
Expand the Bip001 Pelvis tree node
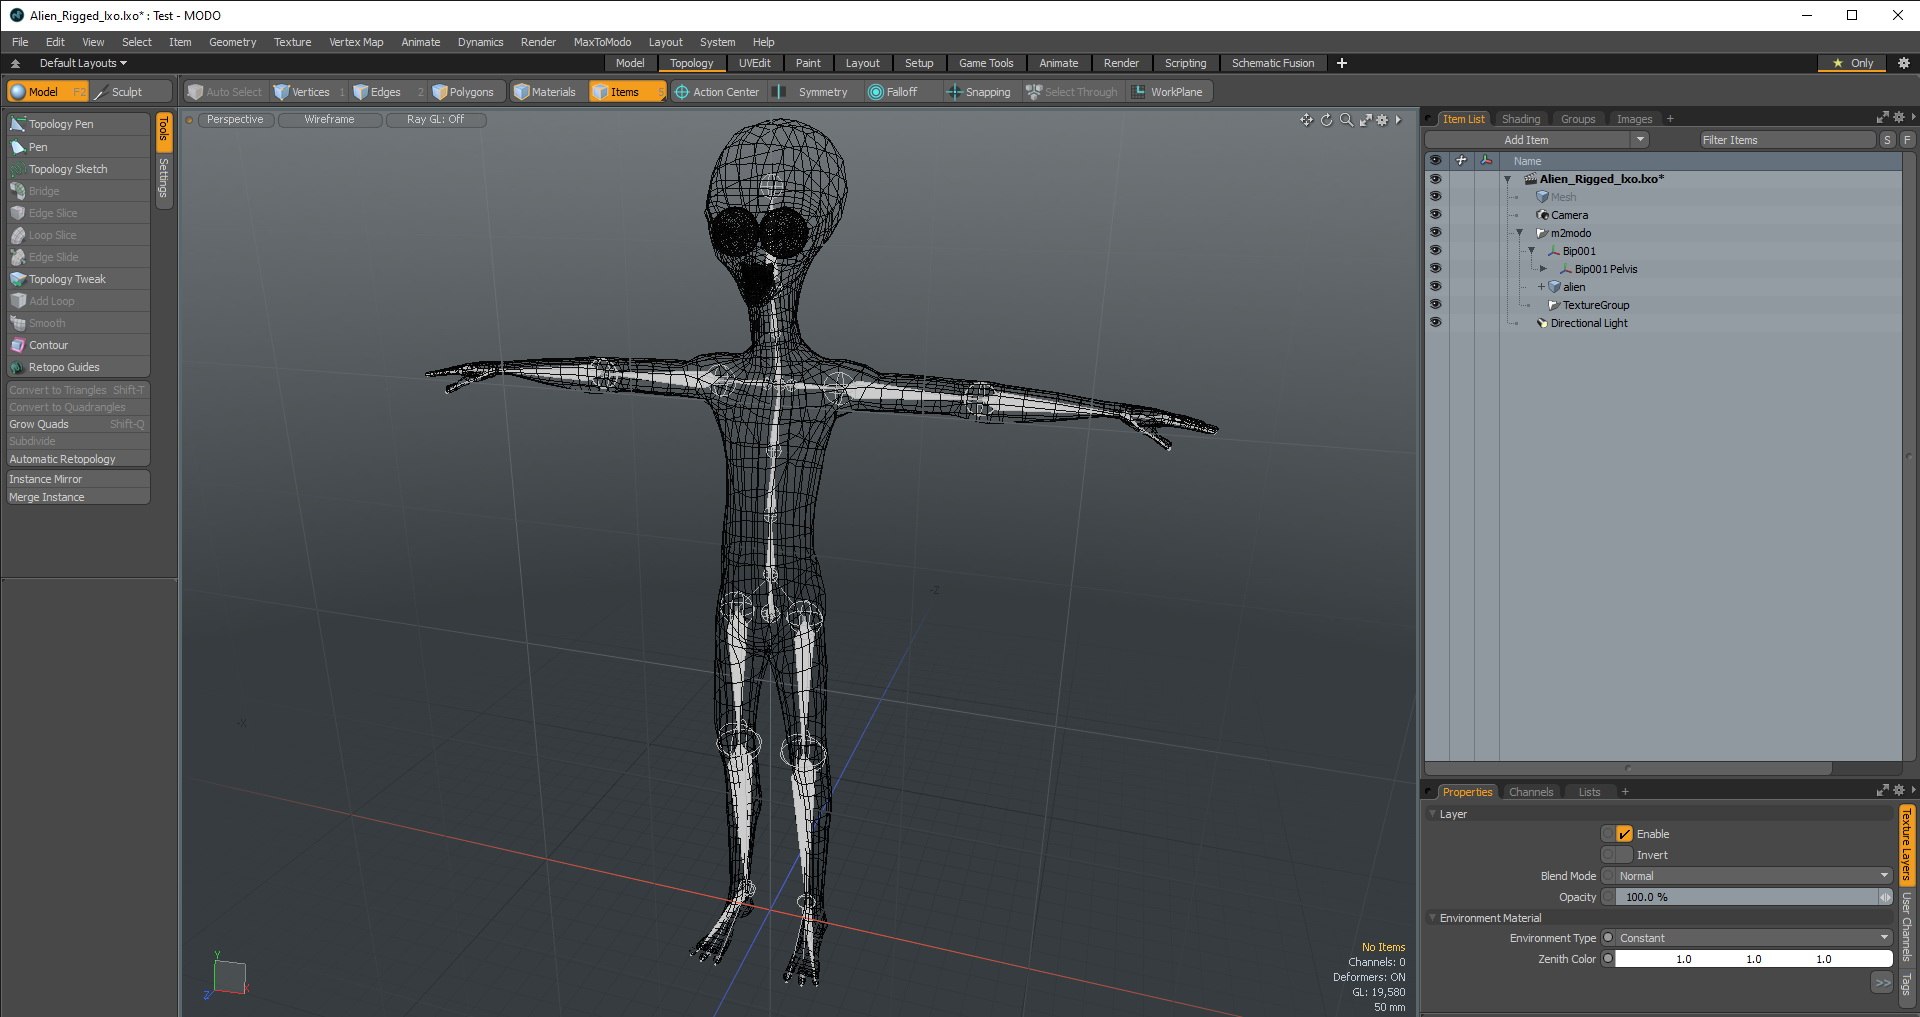[1544, 269]
